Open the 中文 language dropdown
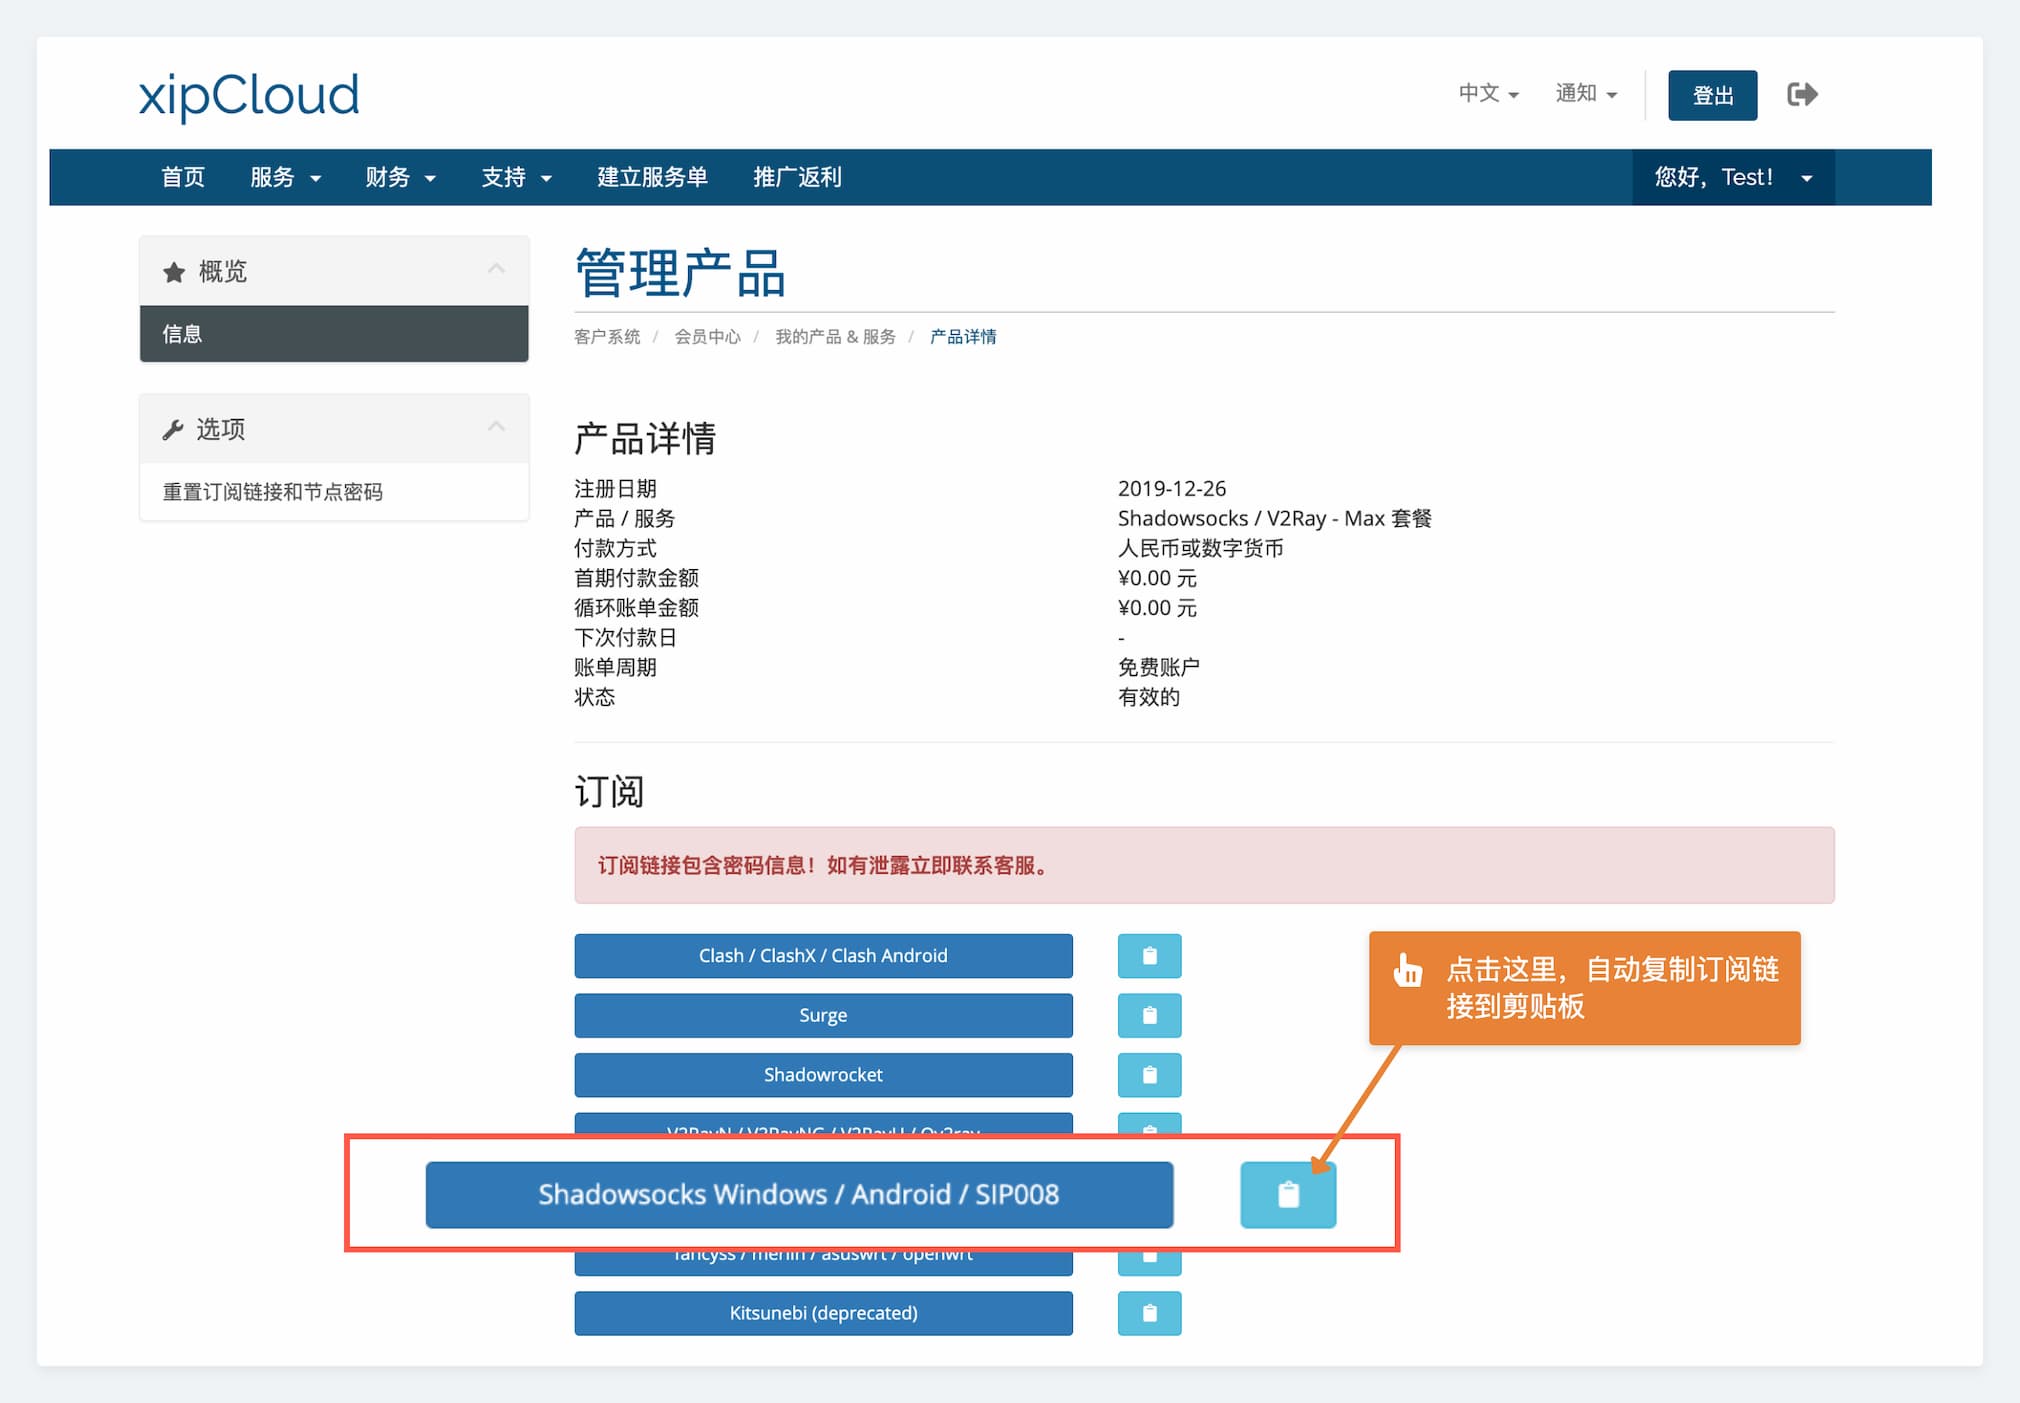2020x1403 pixels. (x=1488, y=94)
